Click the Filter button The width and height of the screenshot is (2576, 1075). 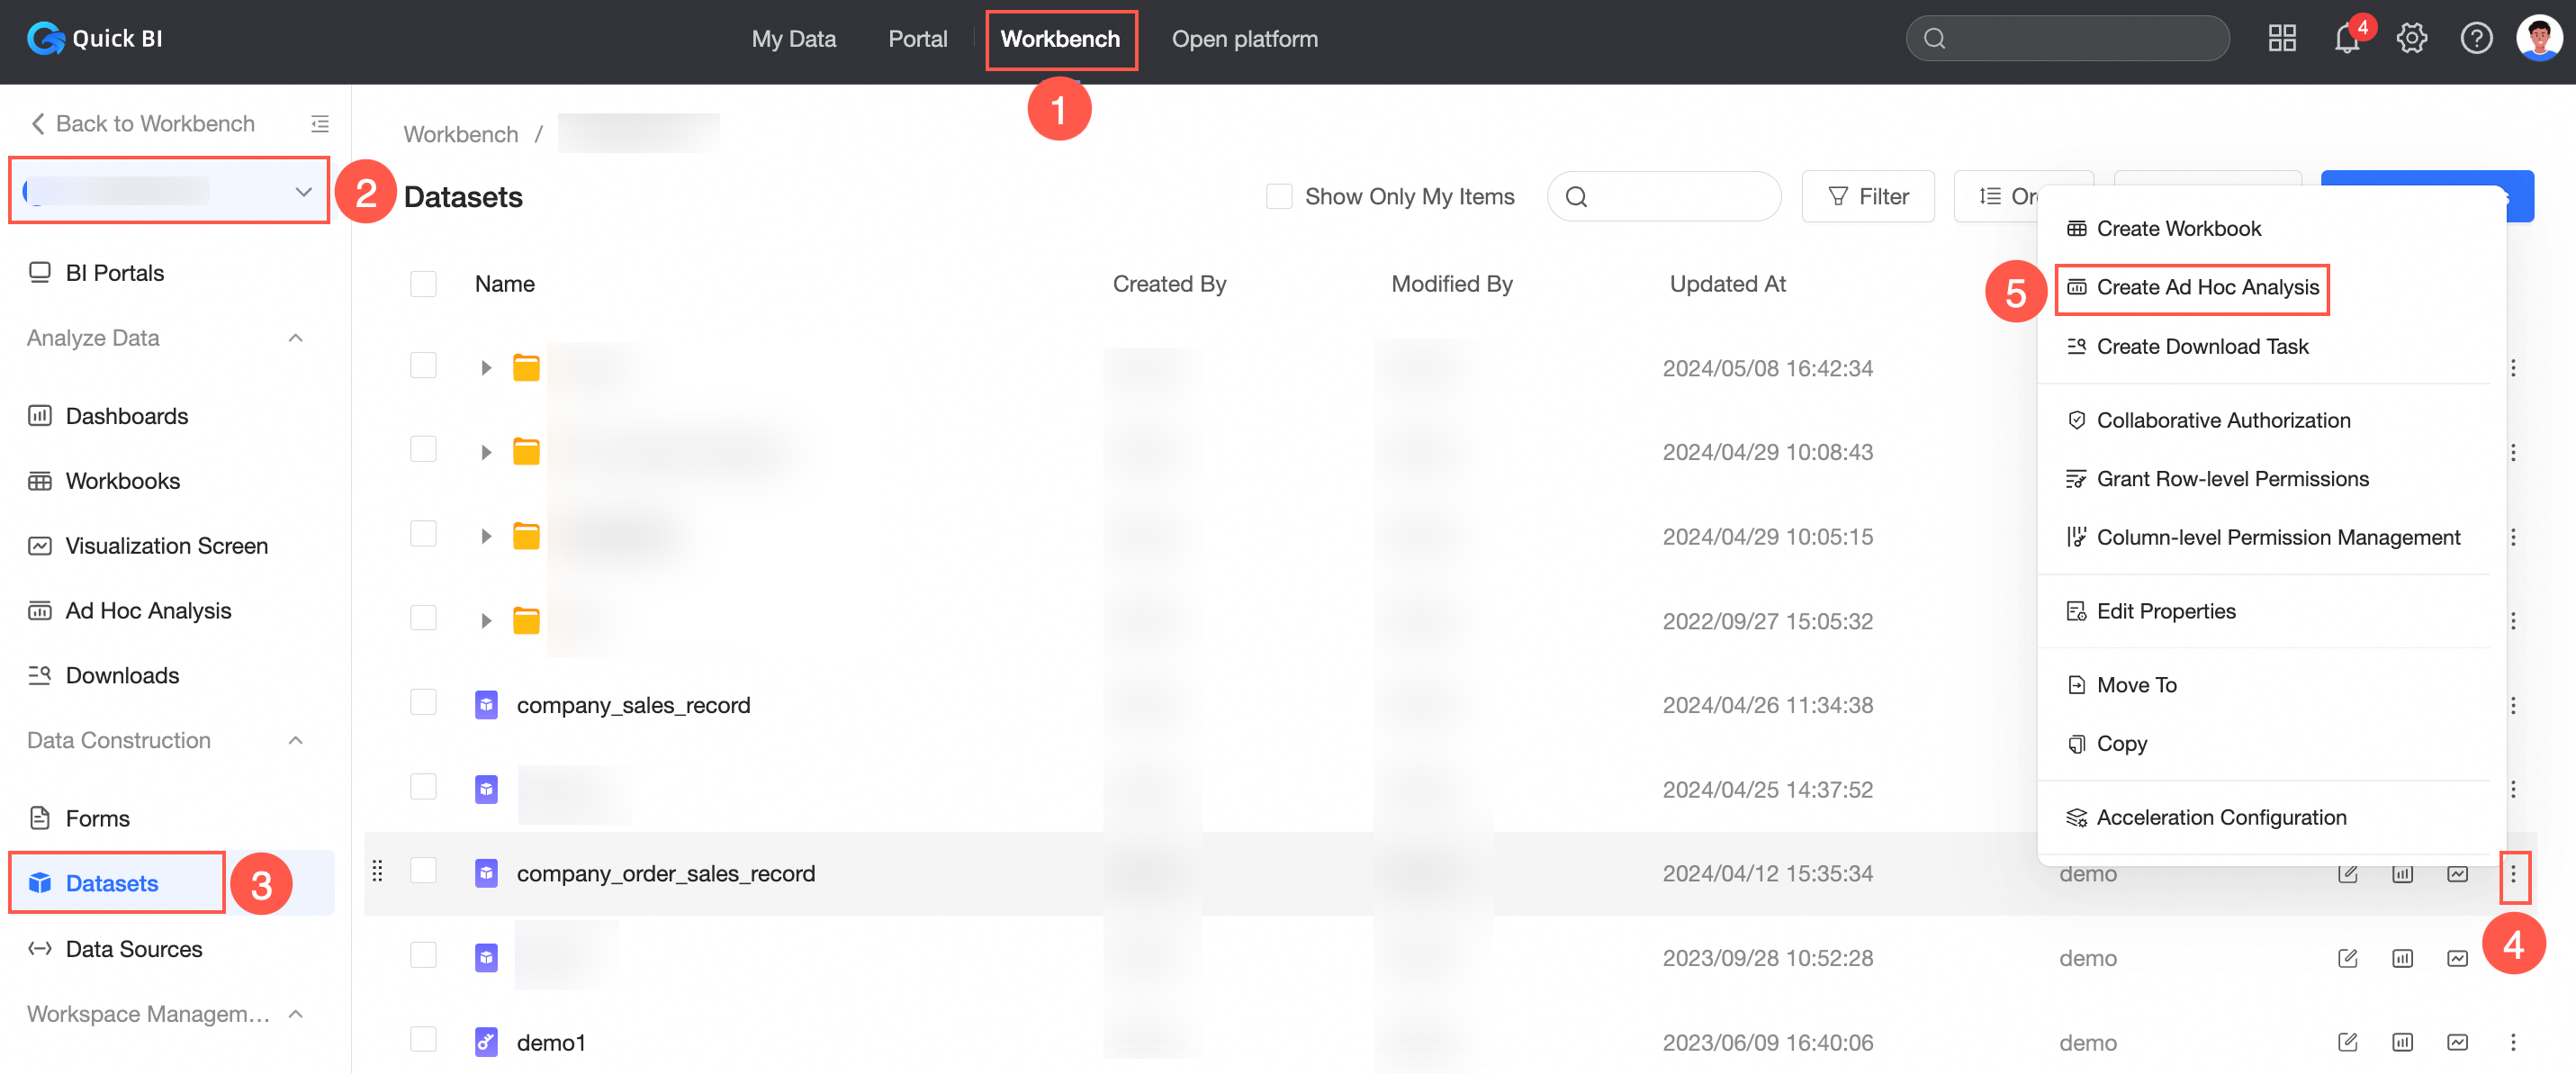tap(1867, 197)
